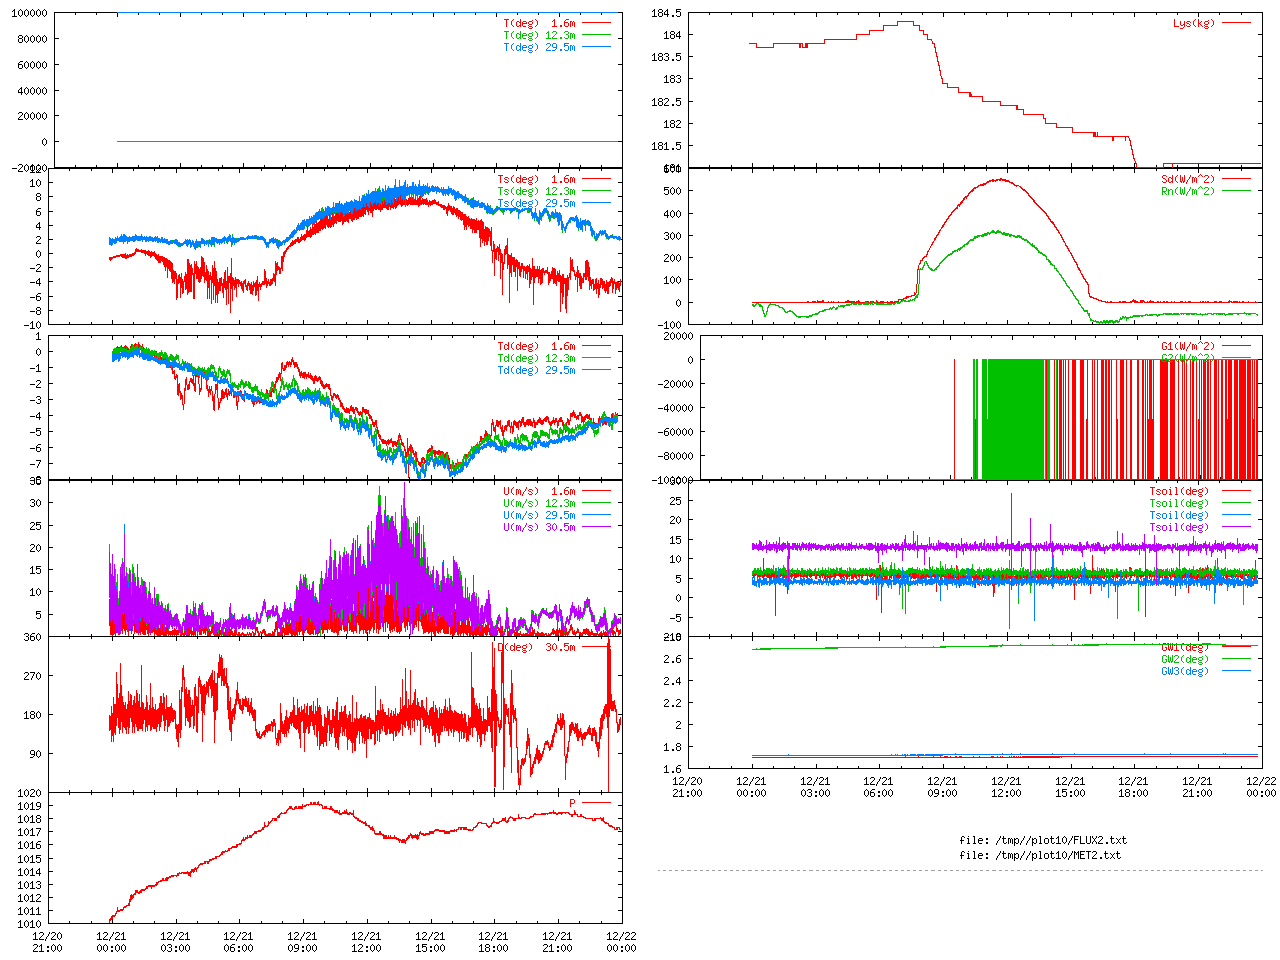Click the purple line sample beside the last "Tsoil(deg)"
The image size is (1280, 960).
[1236, 527]
